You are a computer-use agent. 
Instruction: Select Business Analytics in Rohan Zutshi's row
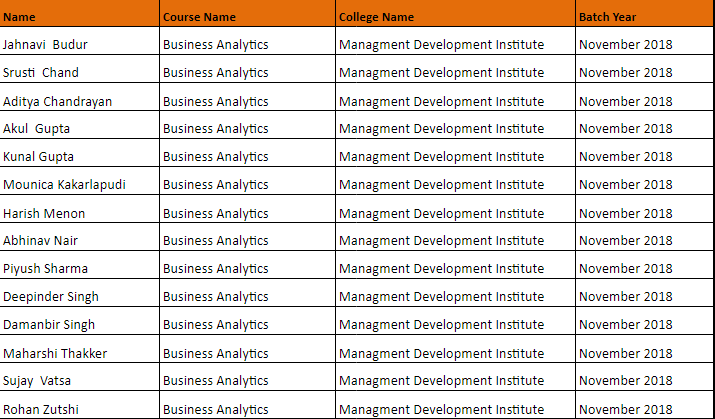(x=215, y=409)
